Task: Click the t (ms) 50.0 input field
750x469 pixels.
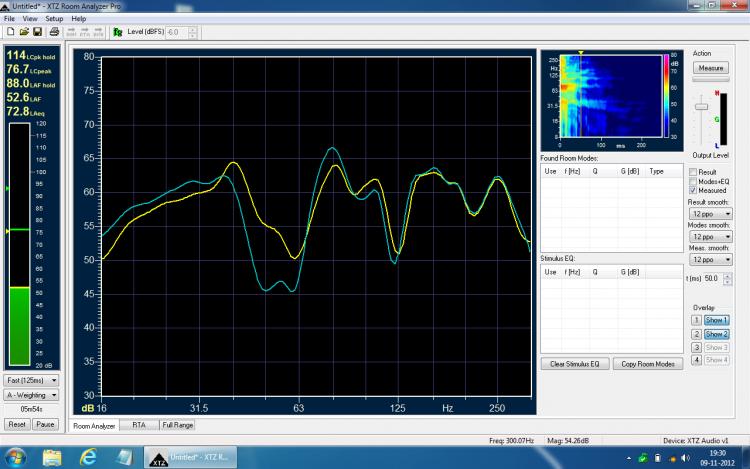Action: tap(713, 278)
